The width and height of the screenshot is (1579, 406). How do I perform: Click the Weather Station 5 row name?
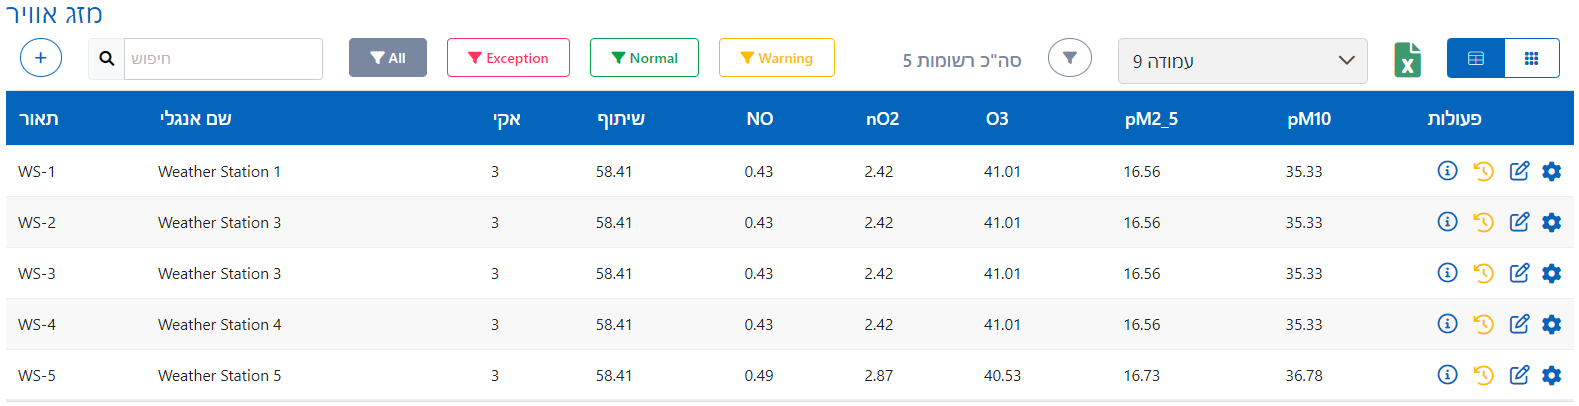(219, 376)
